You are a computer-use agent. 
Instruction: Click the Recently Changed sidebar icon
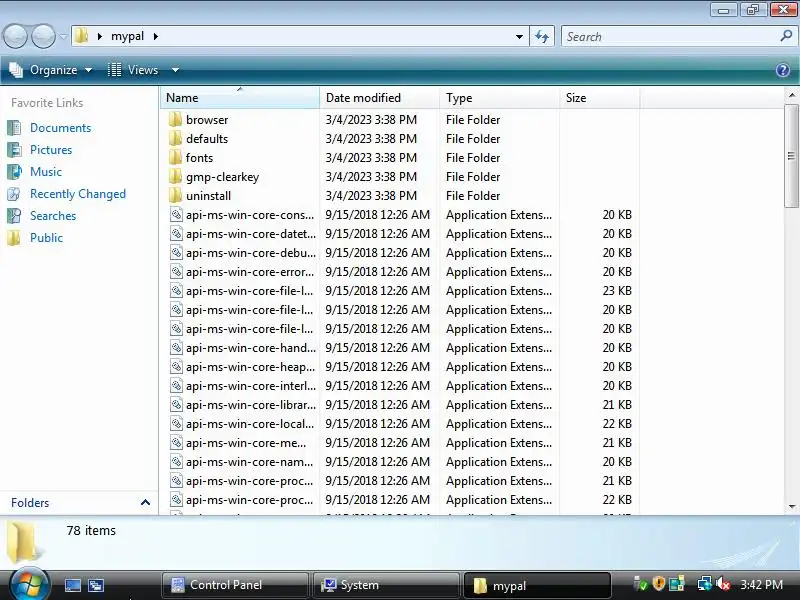click(x=14, y=194)
